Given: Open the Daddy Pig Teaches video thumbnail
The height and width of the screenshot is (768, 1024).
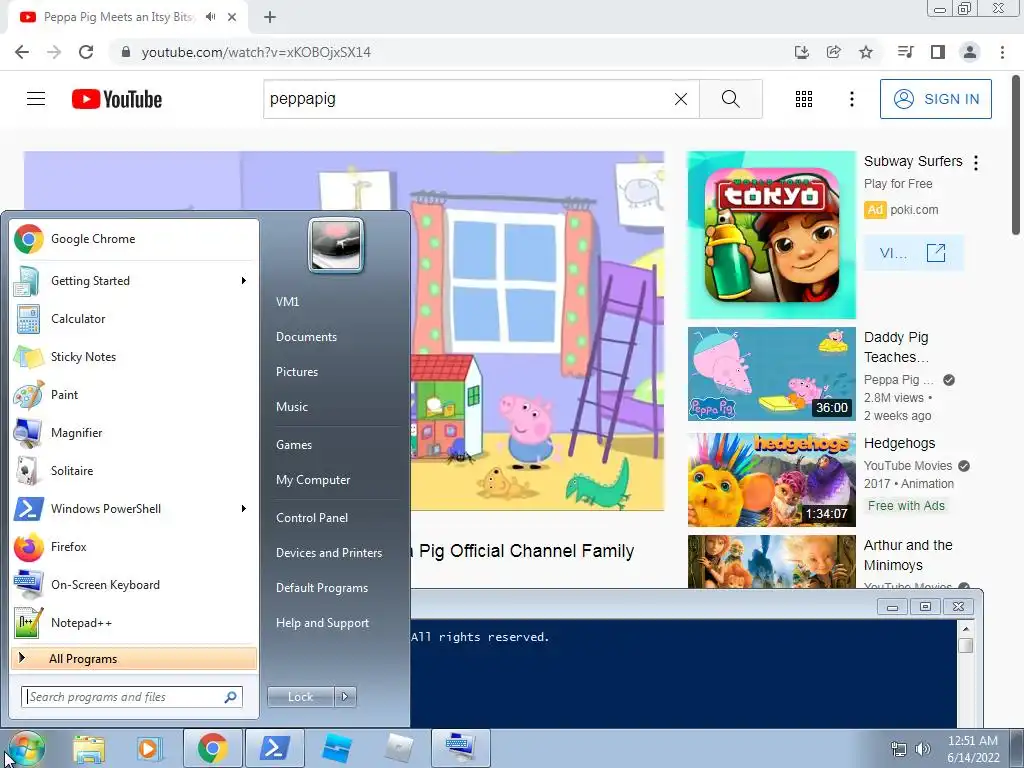Looking at the screenshot, I should (x=771, y=374).
